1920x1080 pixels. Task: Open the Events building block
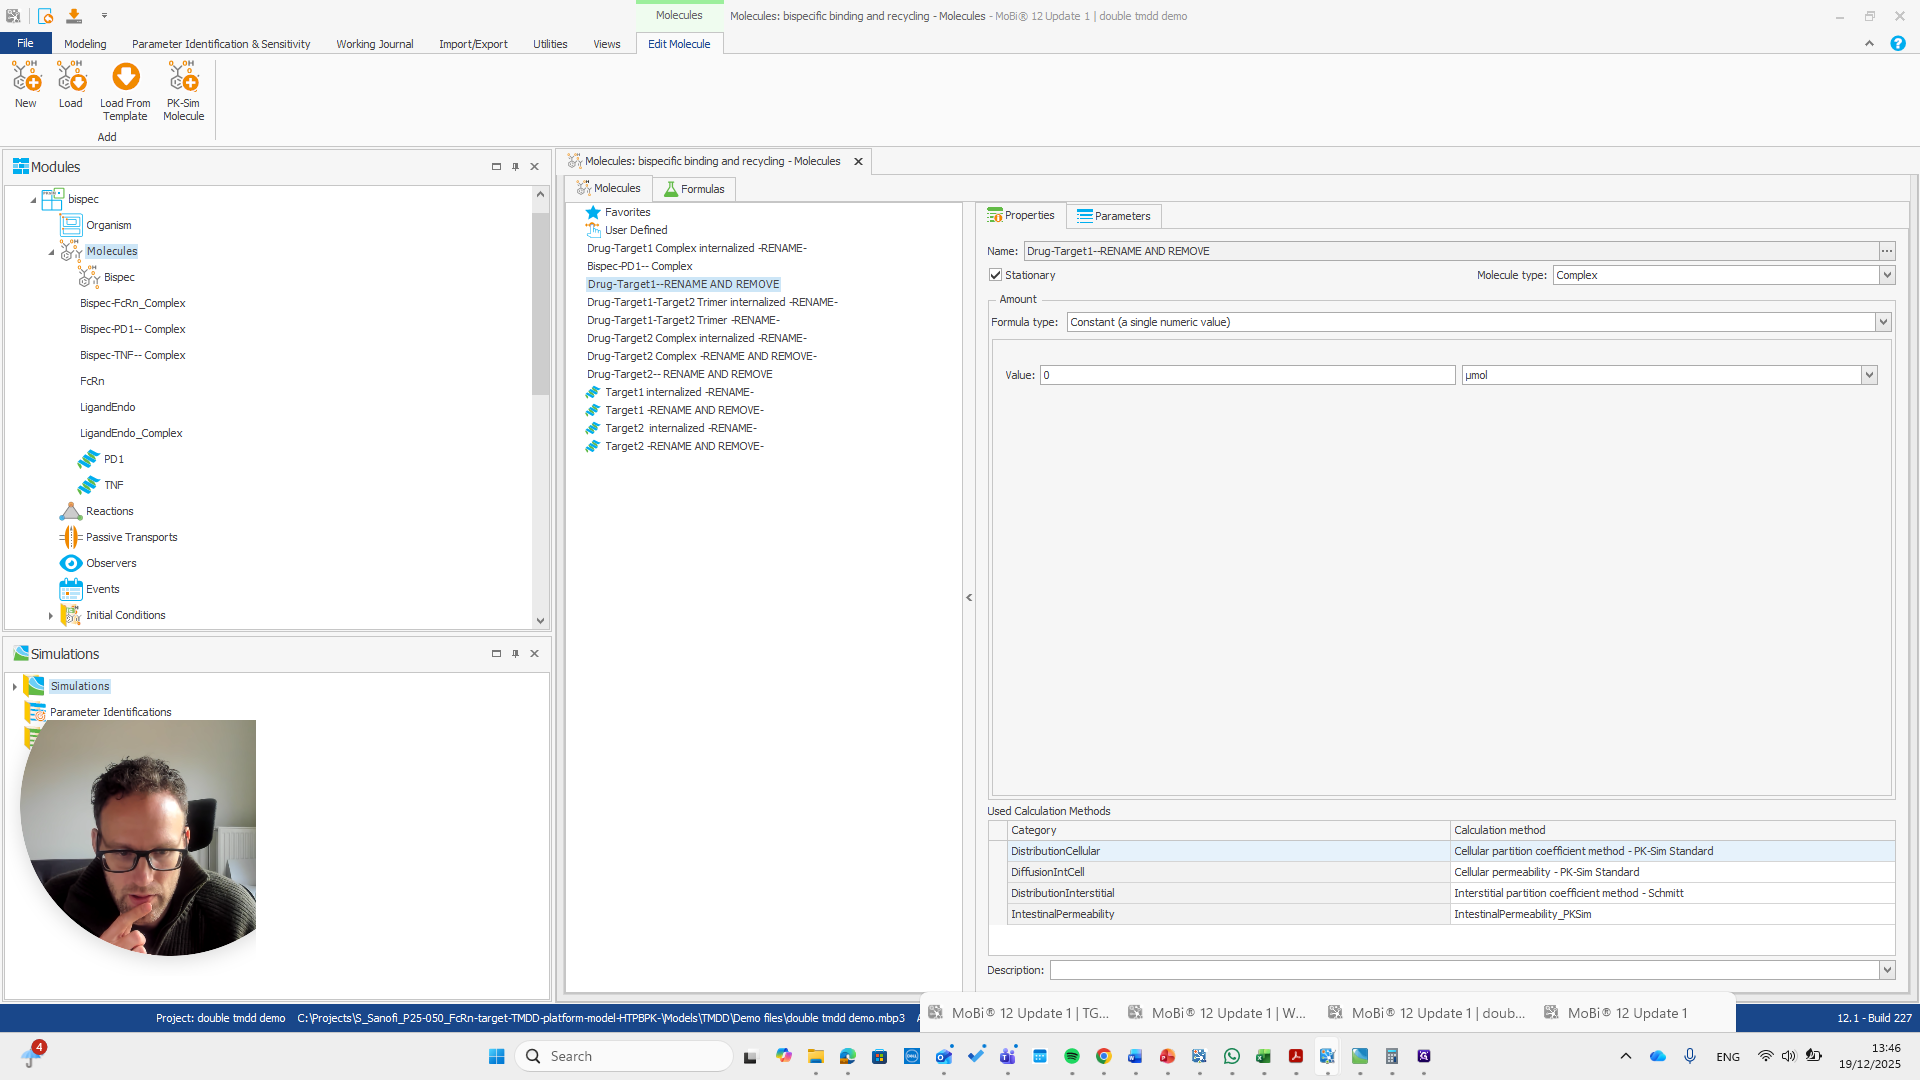(102, 589)
